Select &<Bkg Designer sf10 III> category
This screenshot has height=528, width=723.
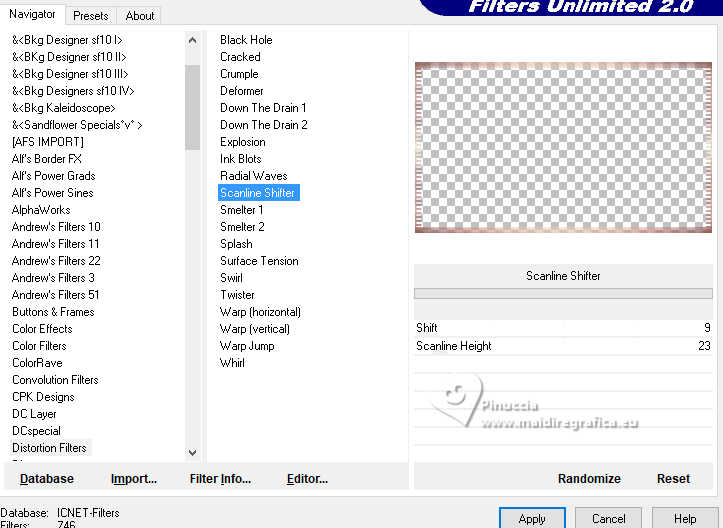[70, 74]
